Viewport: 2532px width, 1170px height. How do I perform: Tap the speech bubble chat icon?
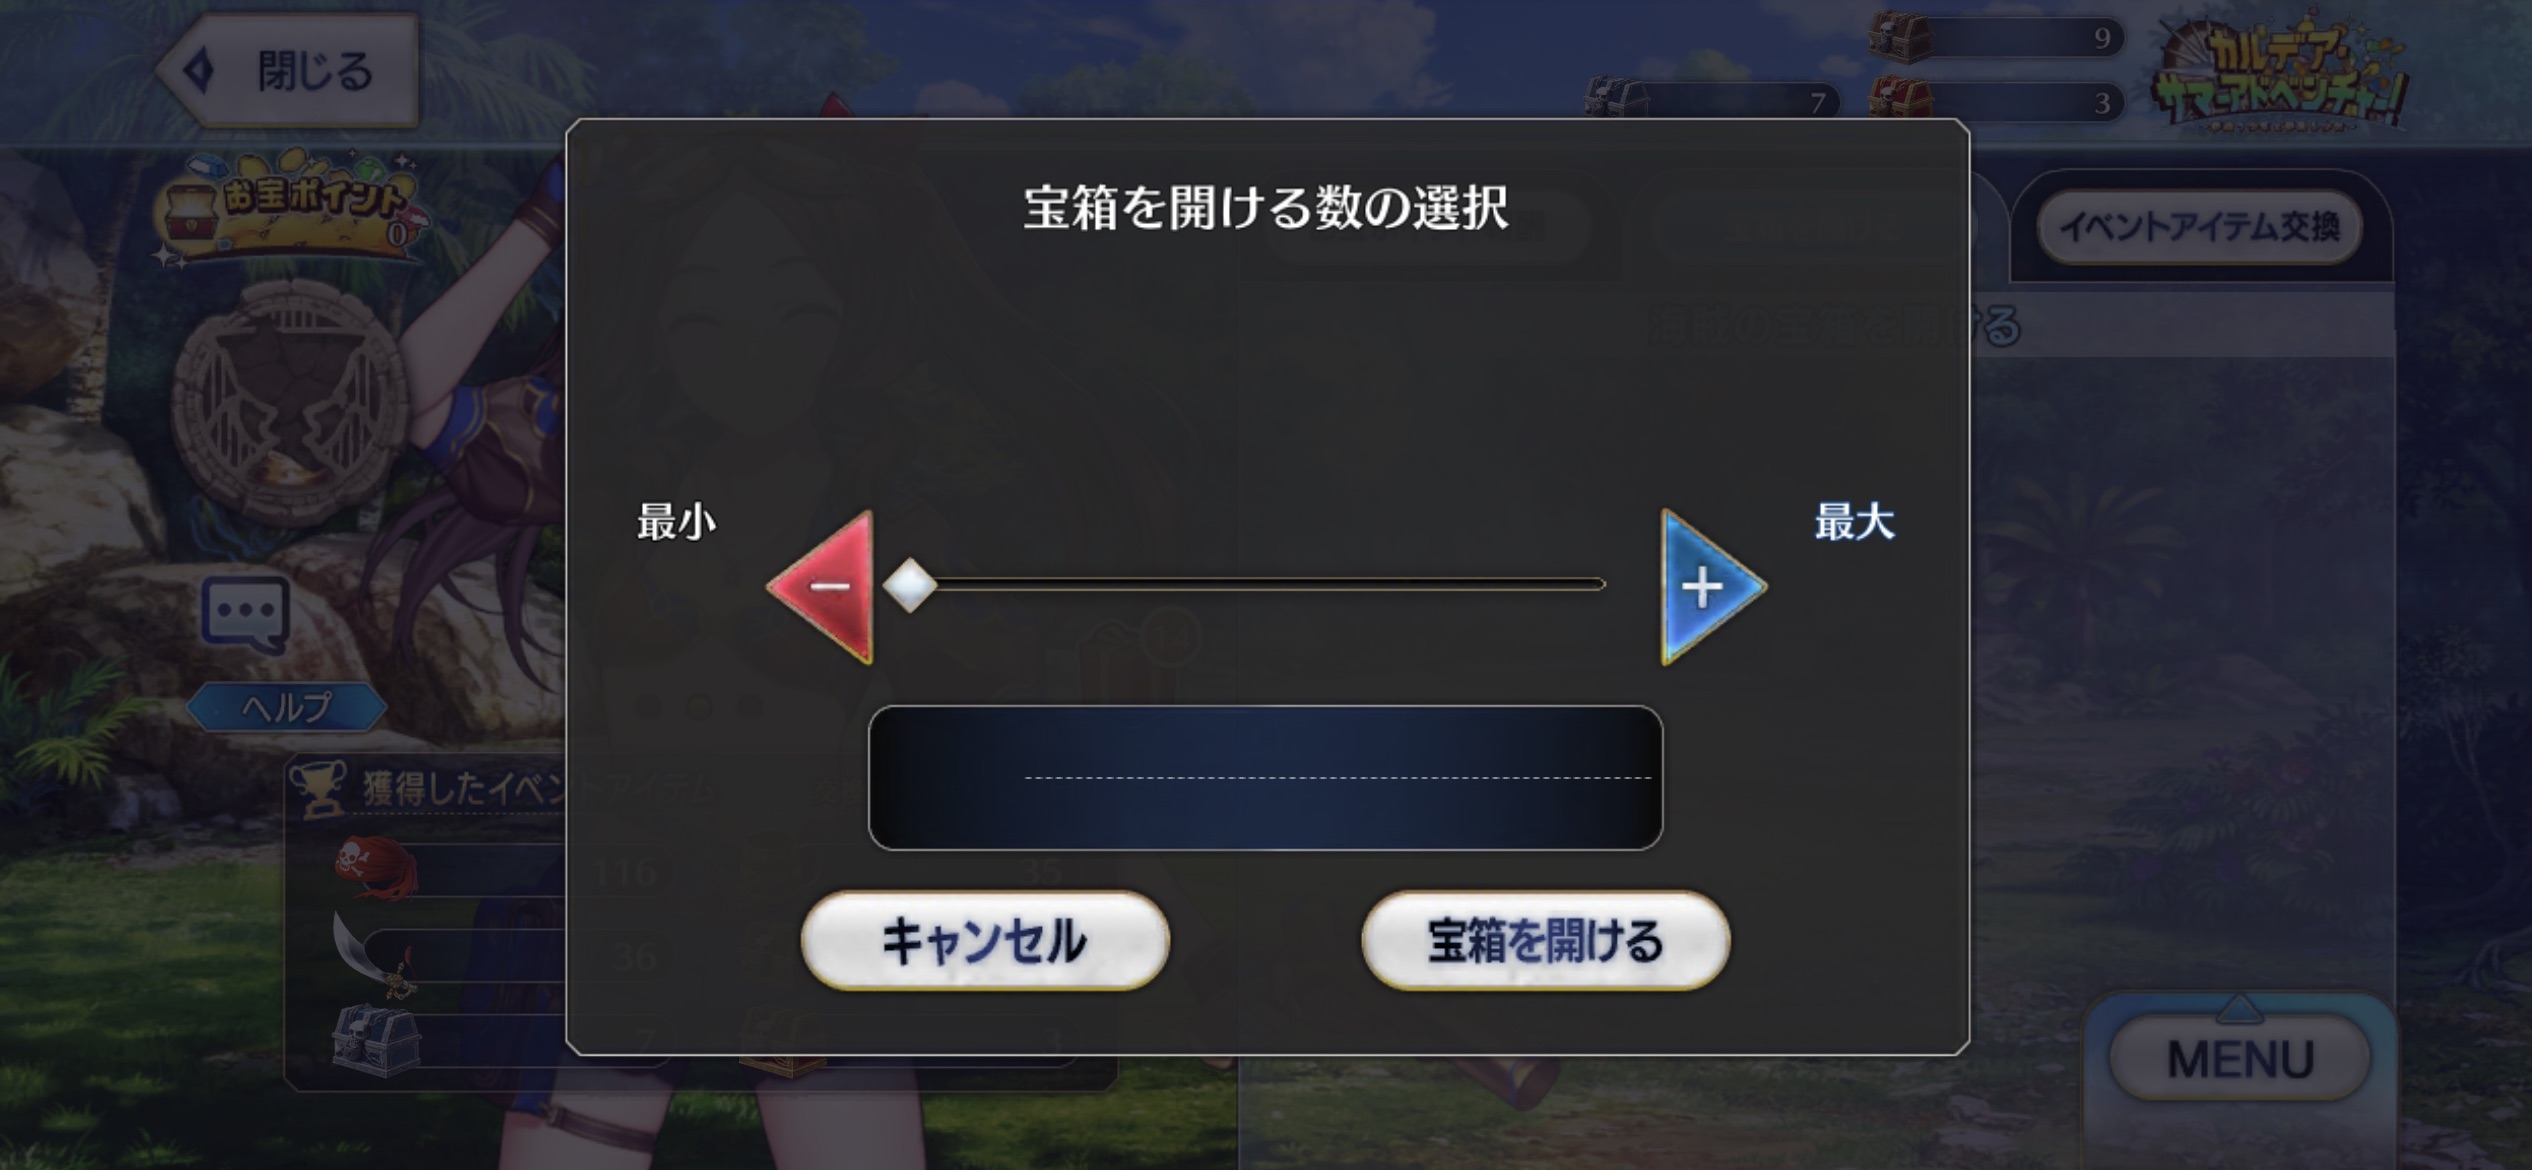point(246,614)
